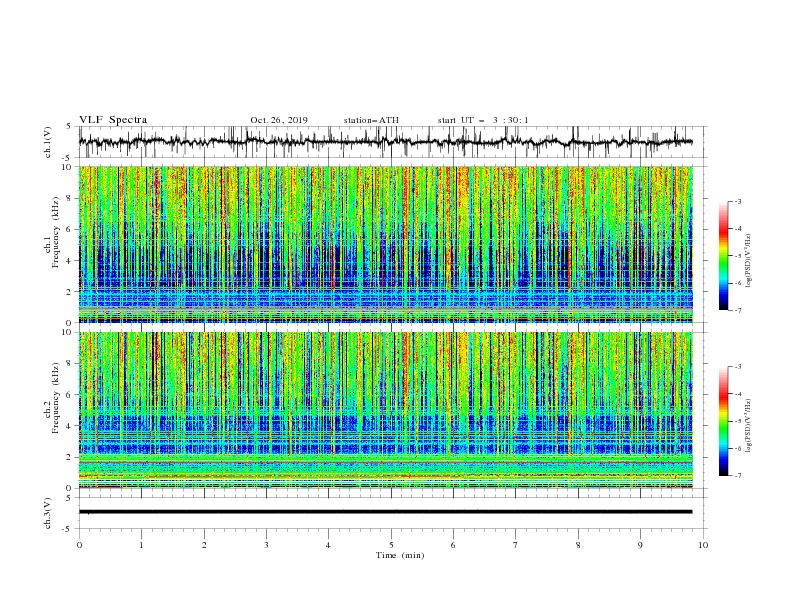Screen dimensions: 792x612
Task: Select the ch.2 color bar 'log(PSD)(V²/Hz)' label
Action: [x=748, y=426]
